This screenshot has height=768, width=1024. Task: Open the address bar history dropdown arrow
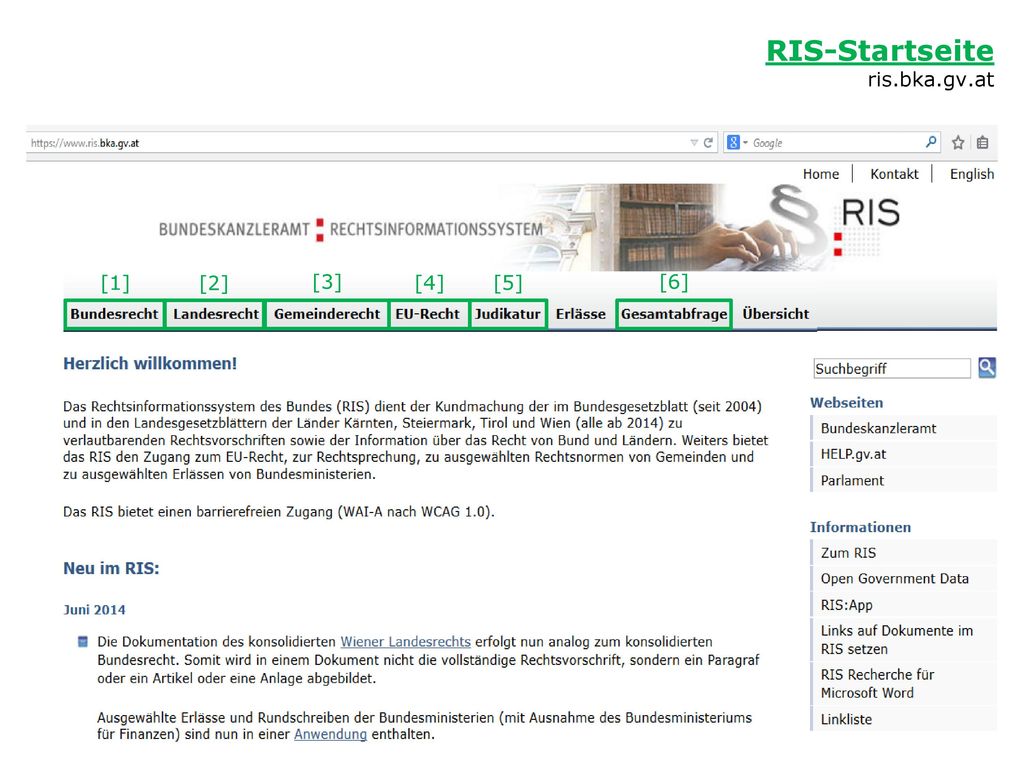(694, 142)
